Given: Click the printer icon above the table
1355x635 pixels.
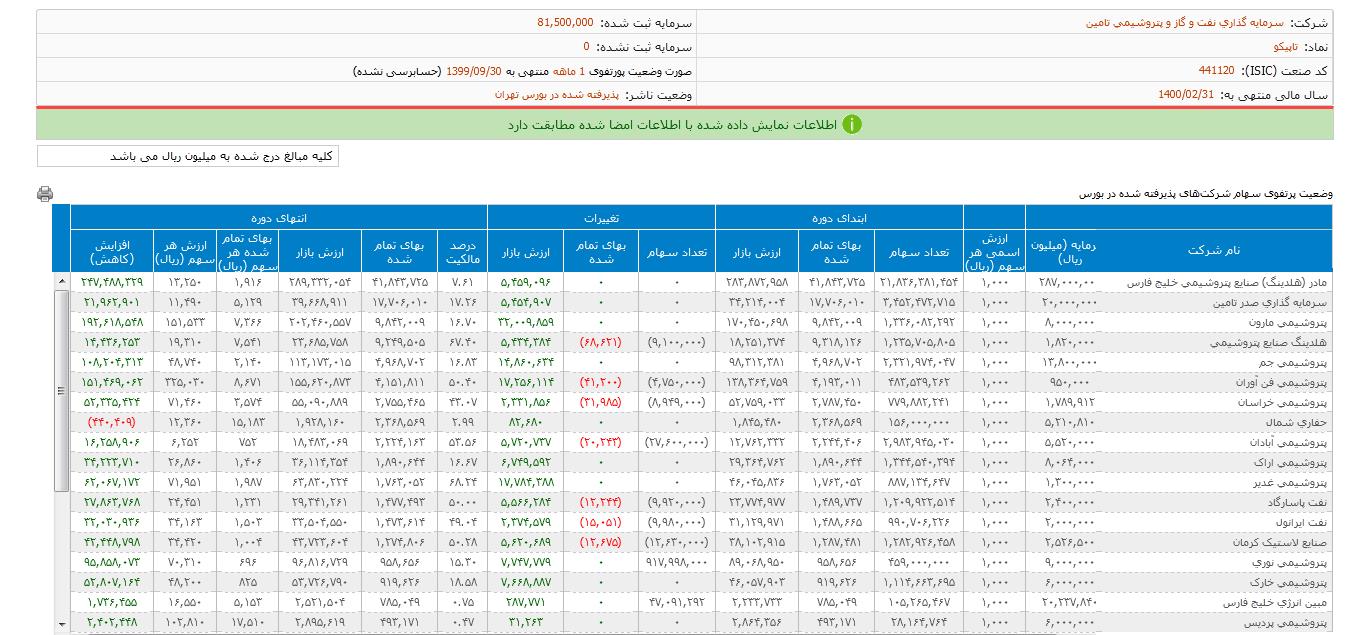Looking at the screenshot, I should click(x=44, y=194).
